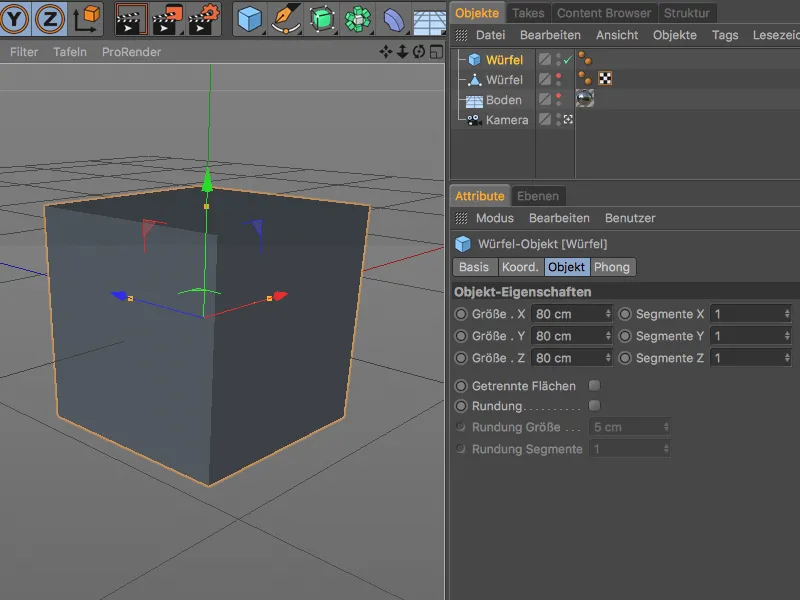Toggle visibility dots of second Würfel
The image size is (800, 600).
tap(558, 80)
